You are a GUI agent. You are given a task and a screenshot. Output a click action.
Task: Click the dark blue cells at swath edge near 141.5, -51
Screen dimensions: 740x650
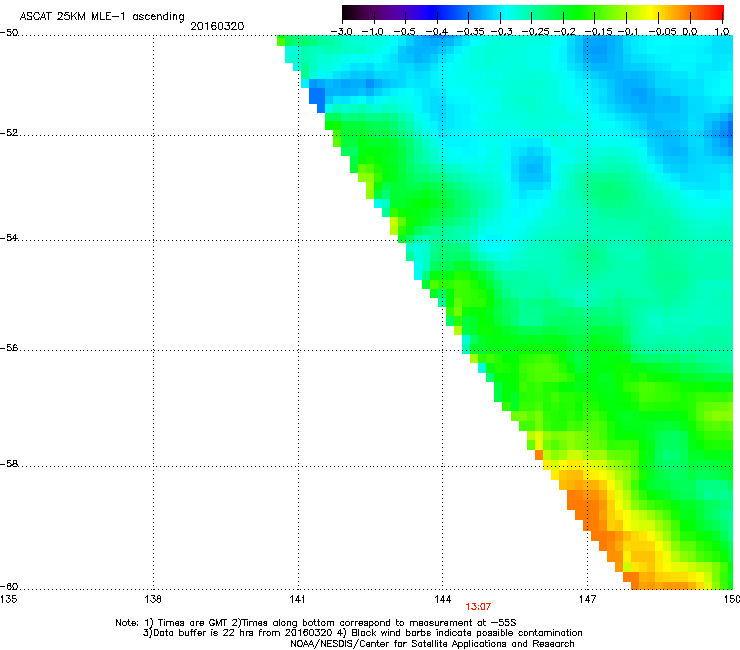point(317,96)
